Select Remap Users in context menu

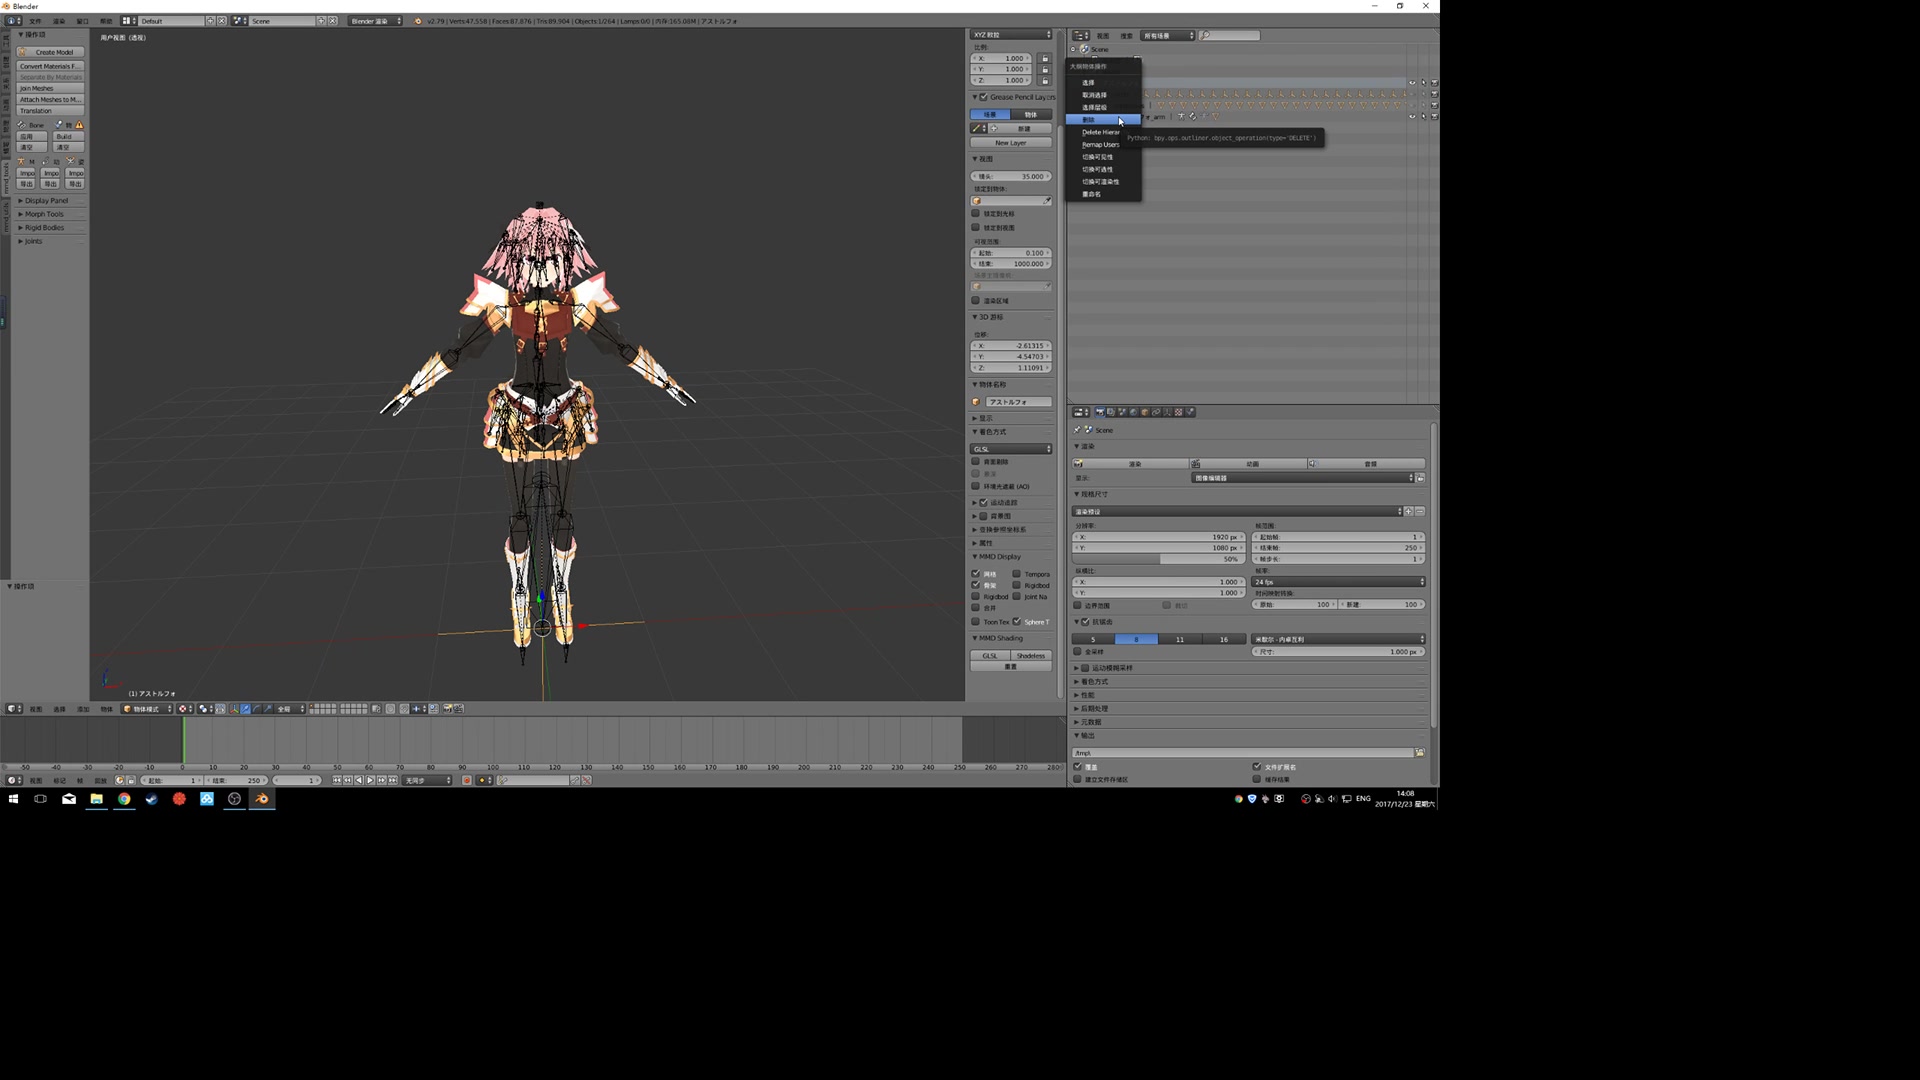pyautogui.click(x=1102, y=145)
